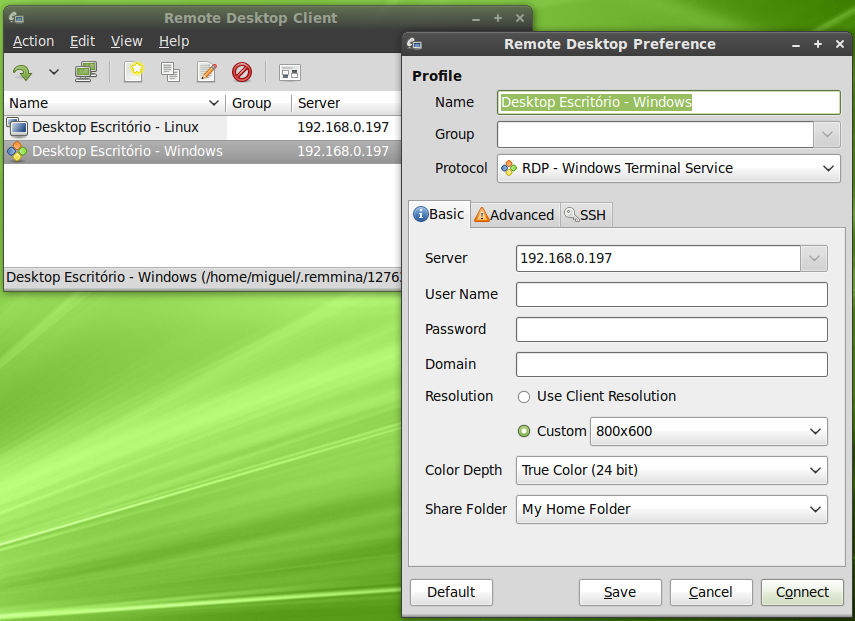
Task: Switch to the Advanced tab
Action: tap(514, 214)
